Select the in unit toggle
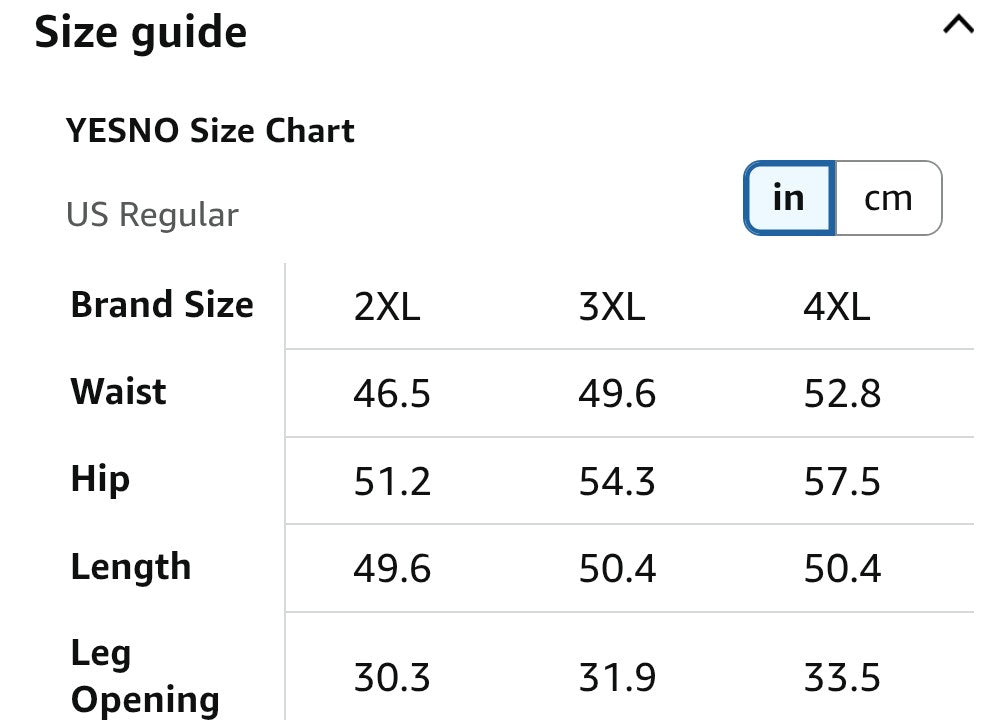The height and width of the screenshot is (720, 1008). [789, 198]
